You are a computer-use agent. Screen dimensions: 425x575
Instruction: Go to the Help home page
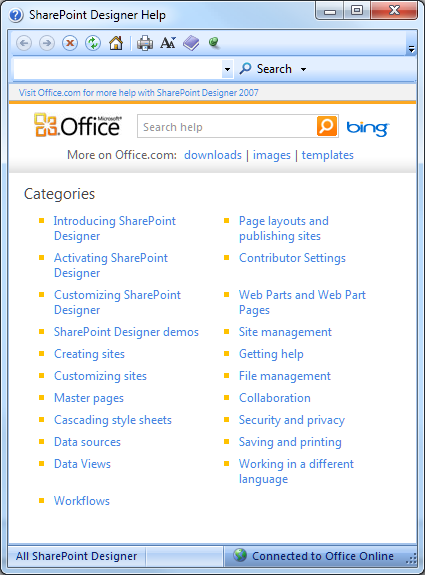116,43
